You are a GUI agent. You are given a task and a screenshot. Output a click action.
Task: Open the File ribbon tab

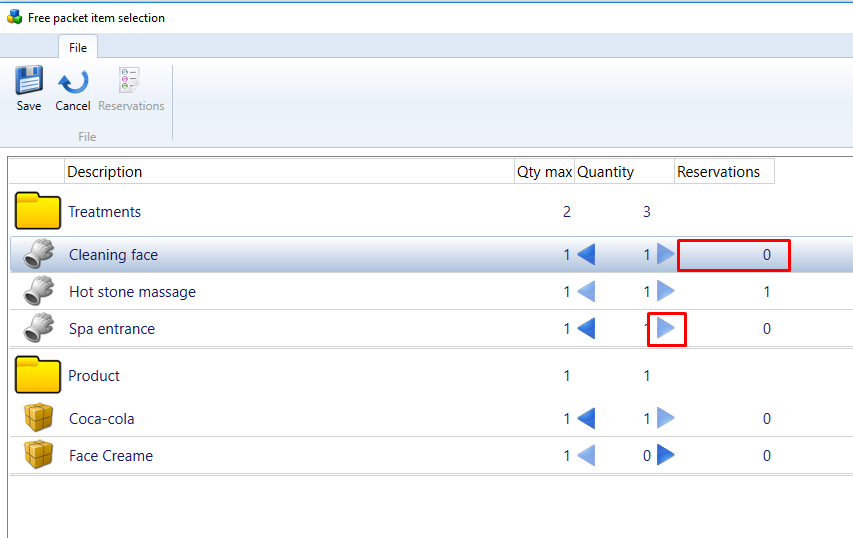[x=78, y=47]
